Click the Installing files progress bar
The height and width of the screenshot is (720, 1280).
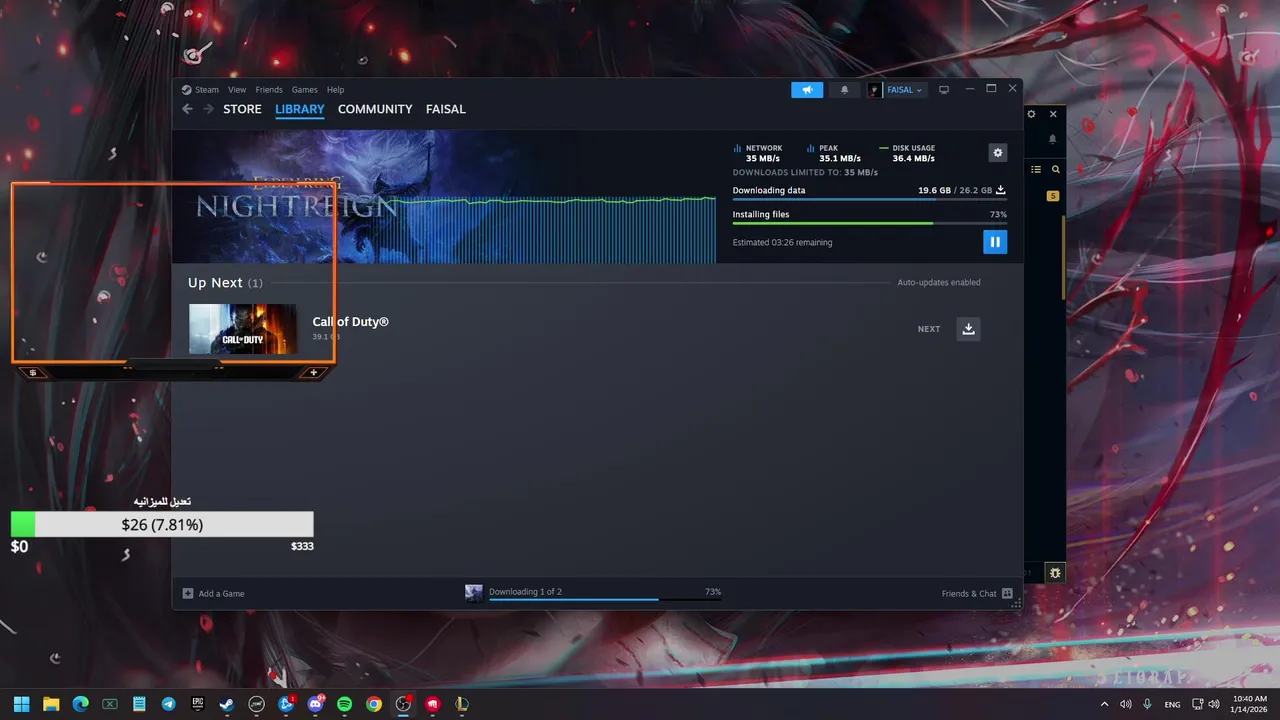click(x=869, y=223)
